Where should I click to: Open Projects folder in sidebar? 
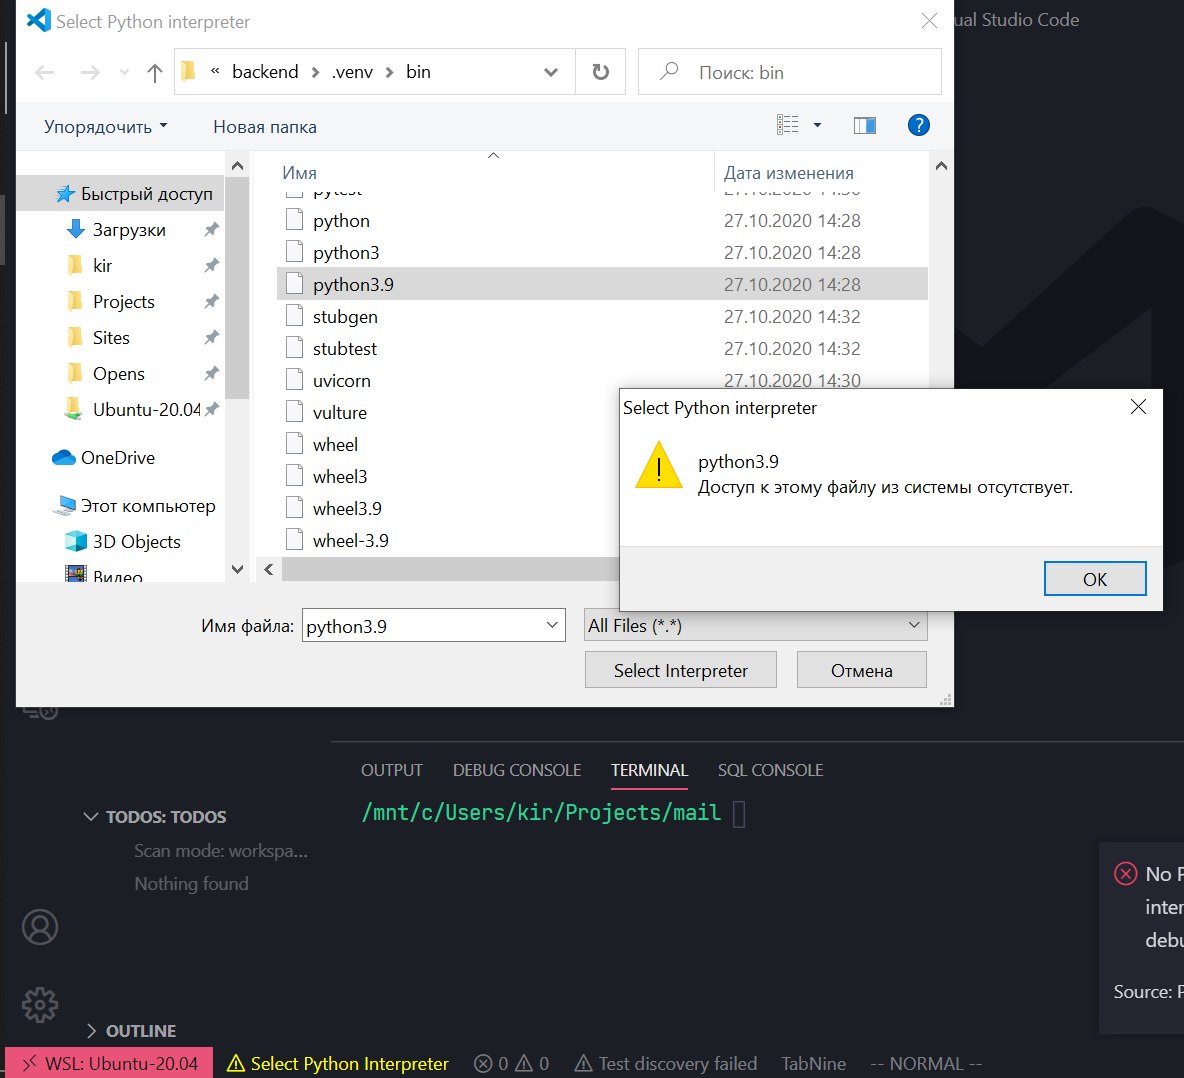coord(123,302)
